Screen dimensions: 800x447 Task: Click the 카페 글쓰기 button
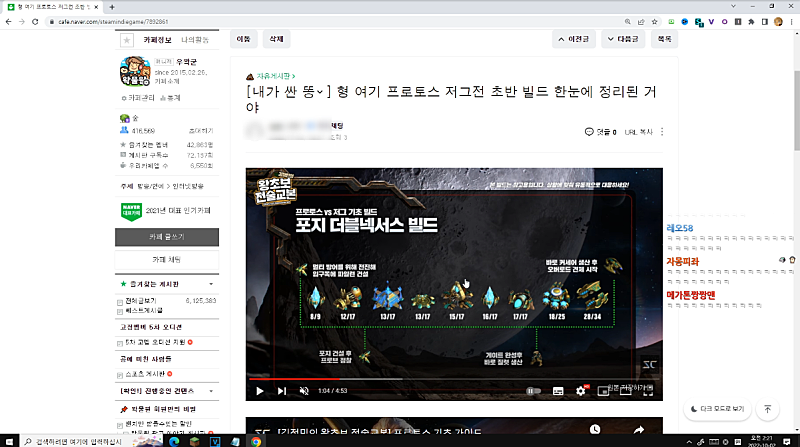point(167,237)
